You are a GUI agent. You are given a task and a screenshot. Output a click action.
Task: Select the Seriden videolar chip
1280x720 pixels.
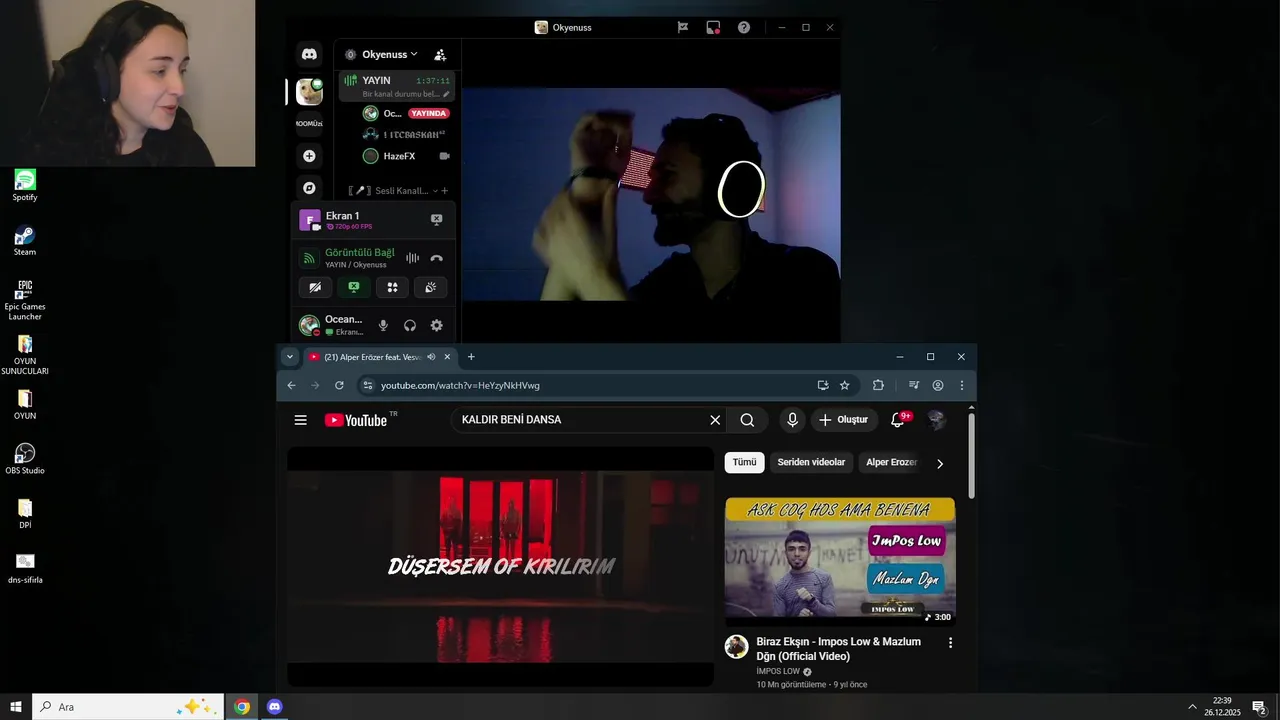tap(811, 462)
